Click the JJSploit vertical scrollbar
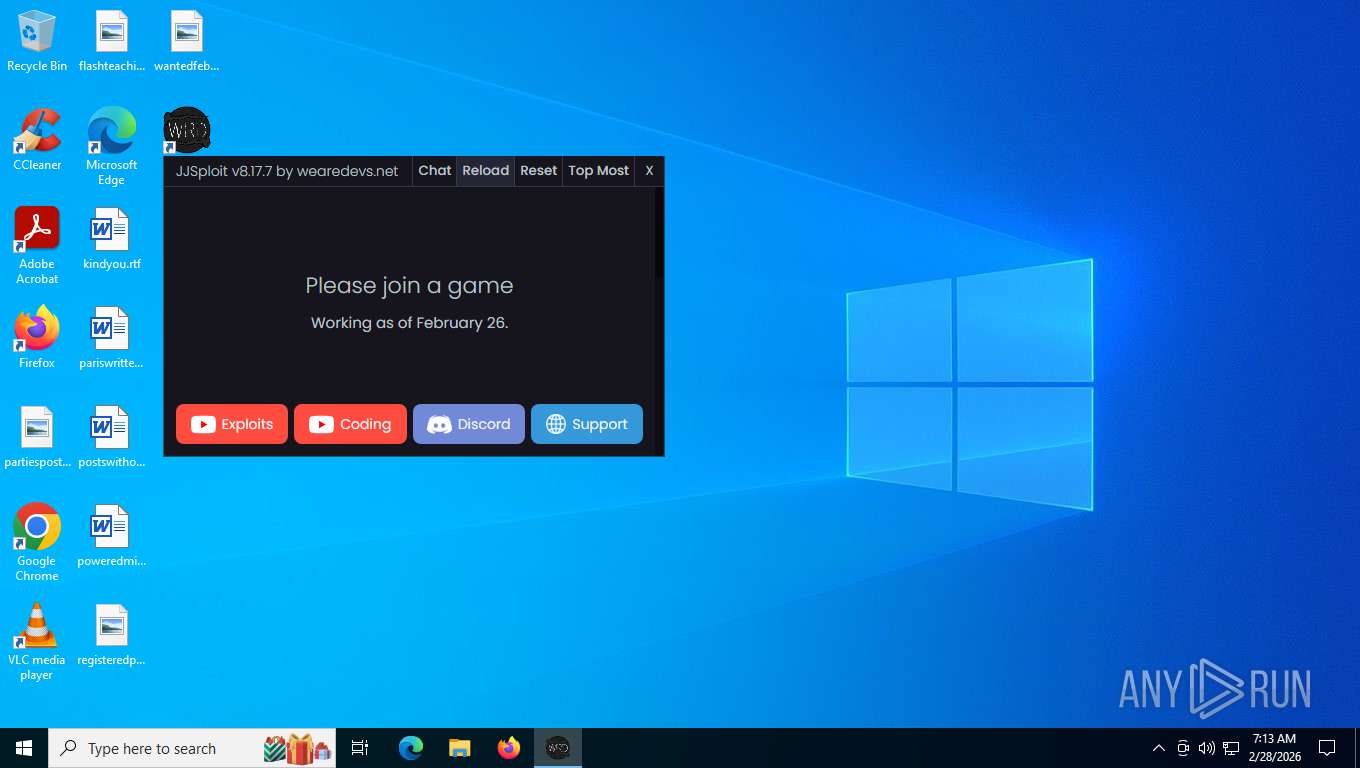This screenshot has height=768, width=1360. pyautogui.click(x=659, y=320)
